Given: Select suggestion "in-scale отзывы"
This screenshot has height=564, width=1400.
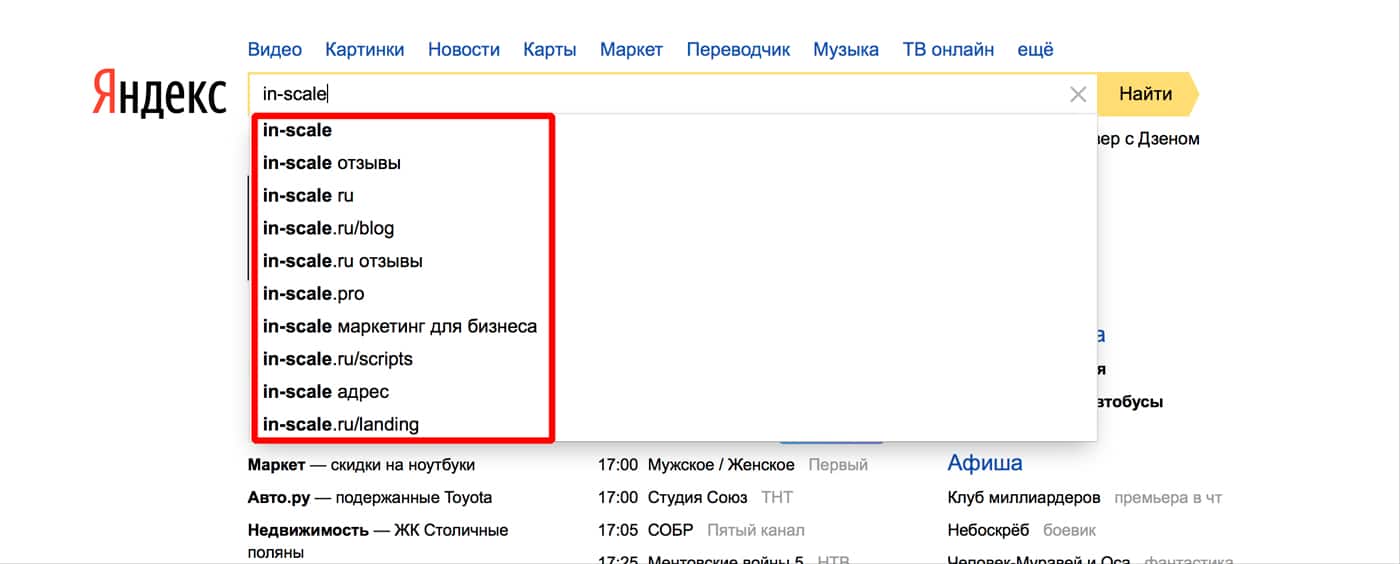Looking at the screenshot, I should pos(673,163).
